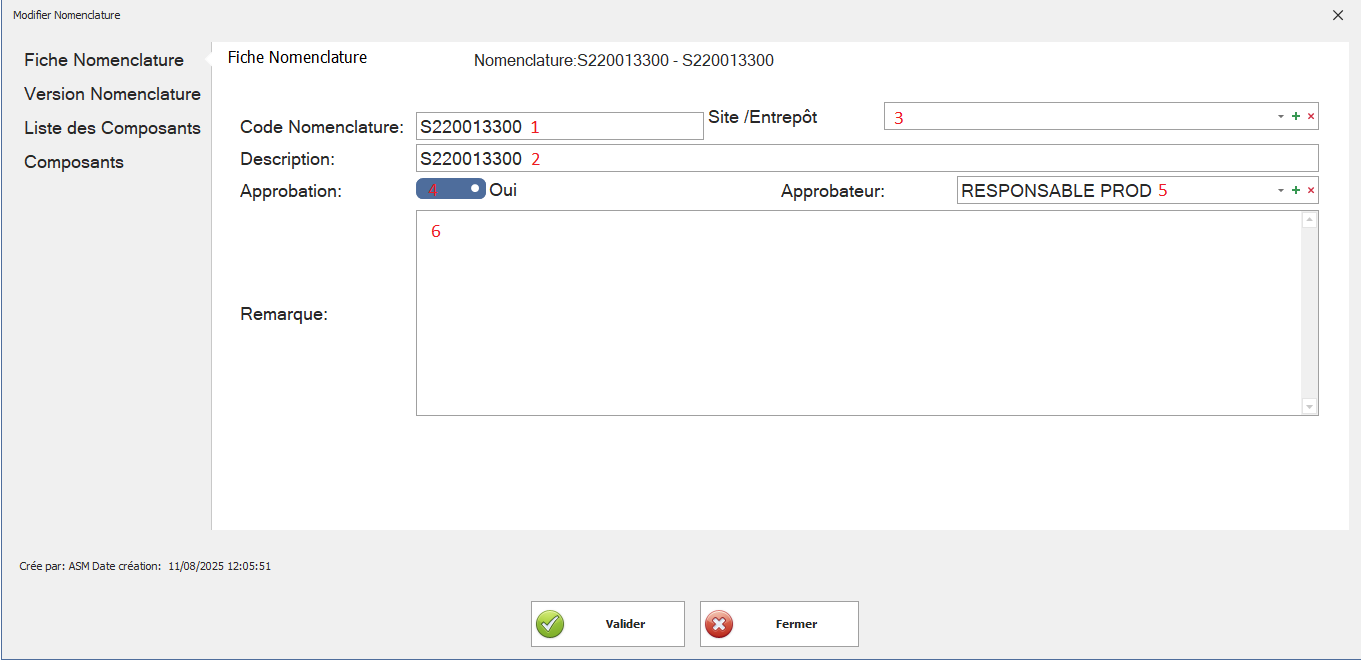Click inside the Remarque text area
The width and height of the screenshot is (1361, 661).
pyautogui.click(x=860, y=312)
